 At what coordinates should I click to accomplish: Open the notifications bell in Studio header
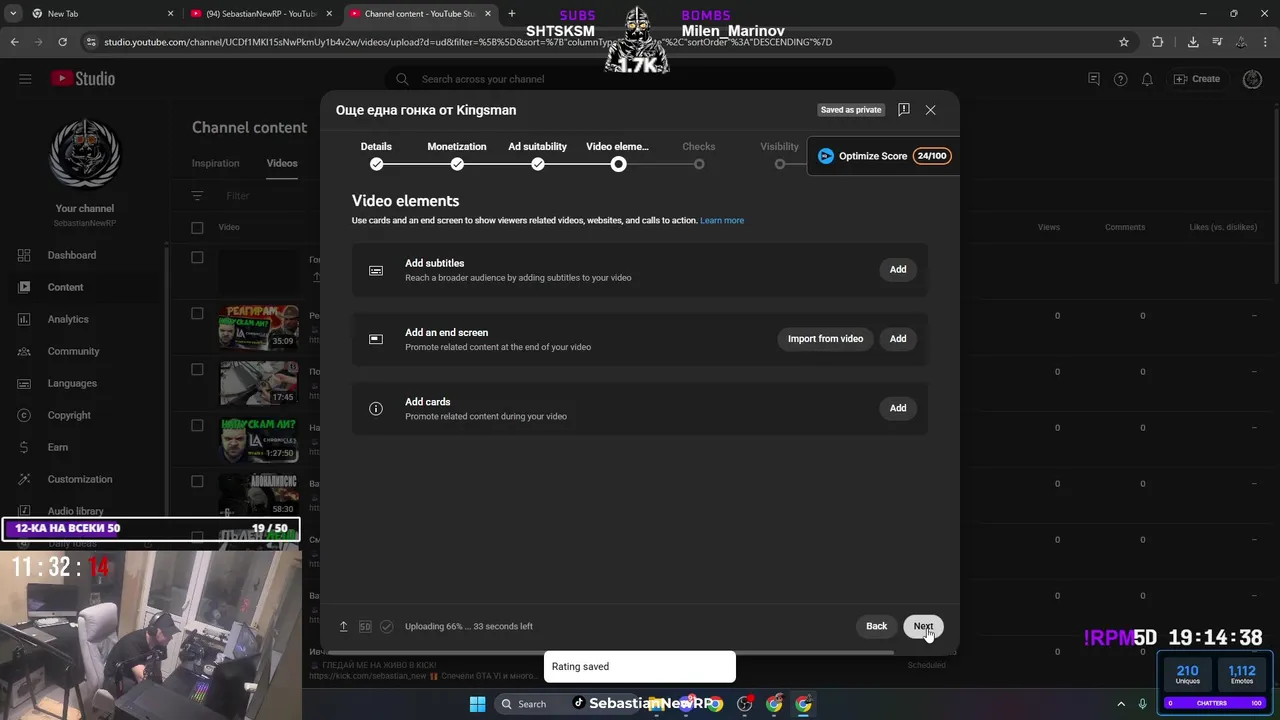click(x=1147, y=79)
